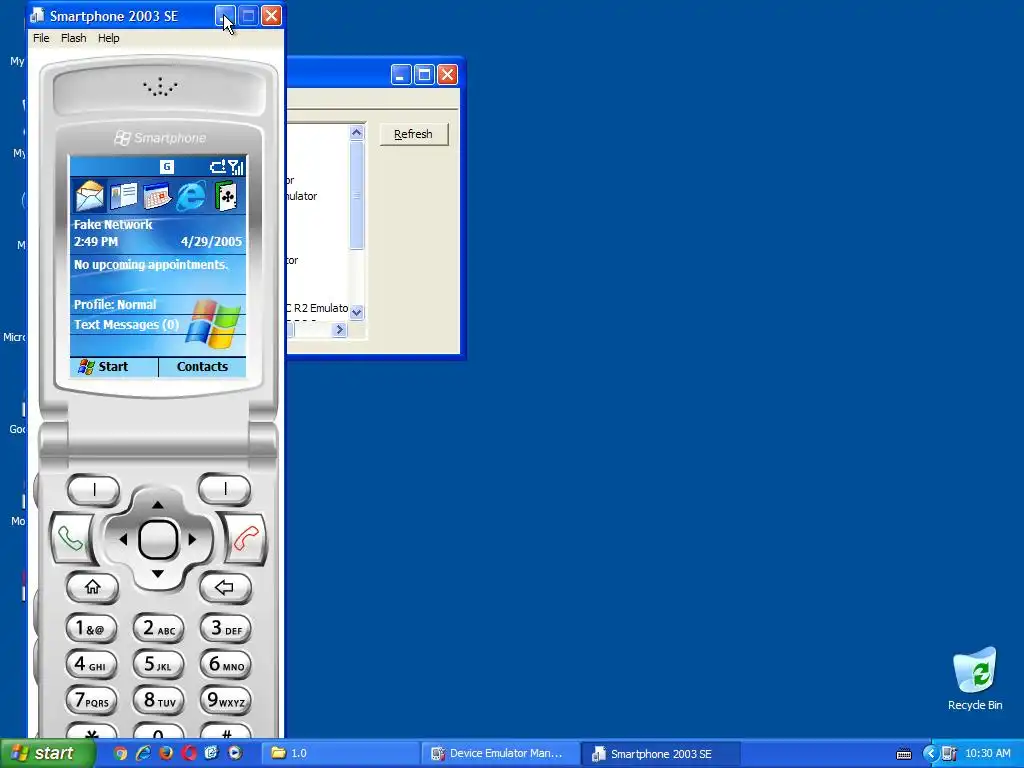The image size is (1024, 768).
Task: Tap keypad key 4 GHI
Action: click(91, 665)
